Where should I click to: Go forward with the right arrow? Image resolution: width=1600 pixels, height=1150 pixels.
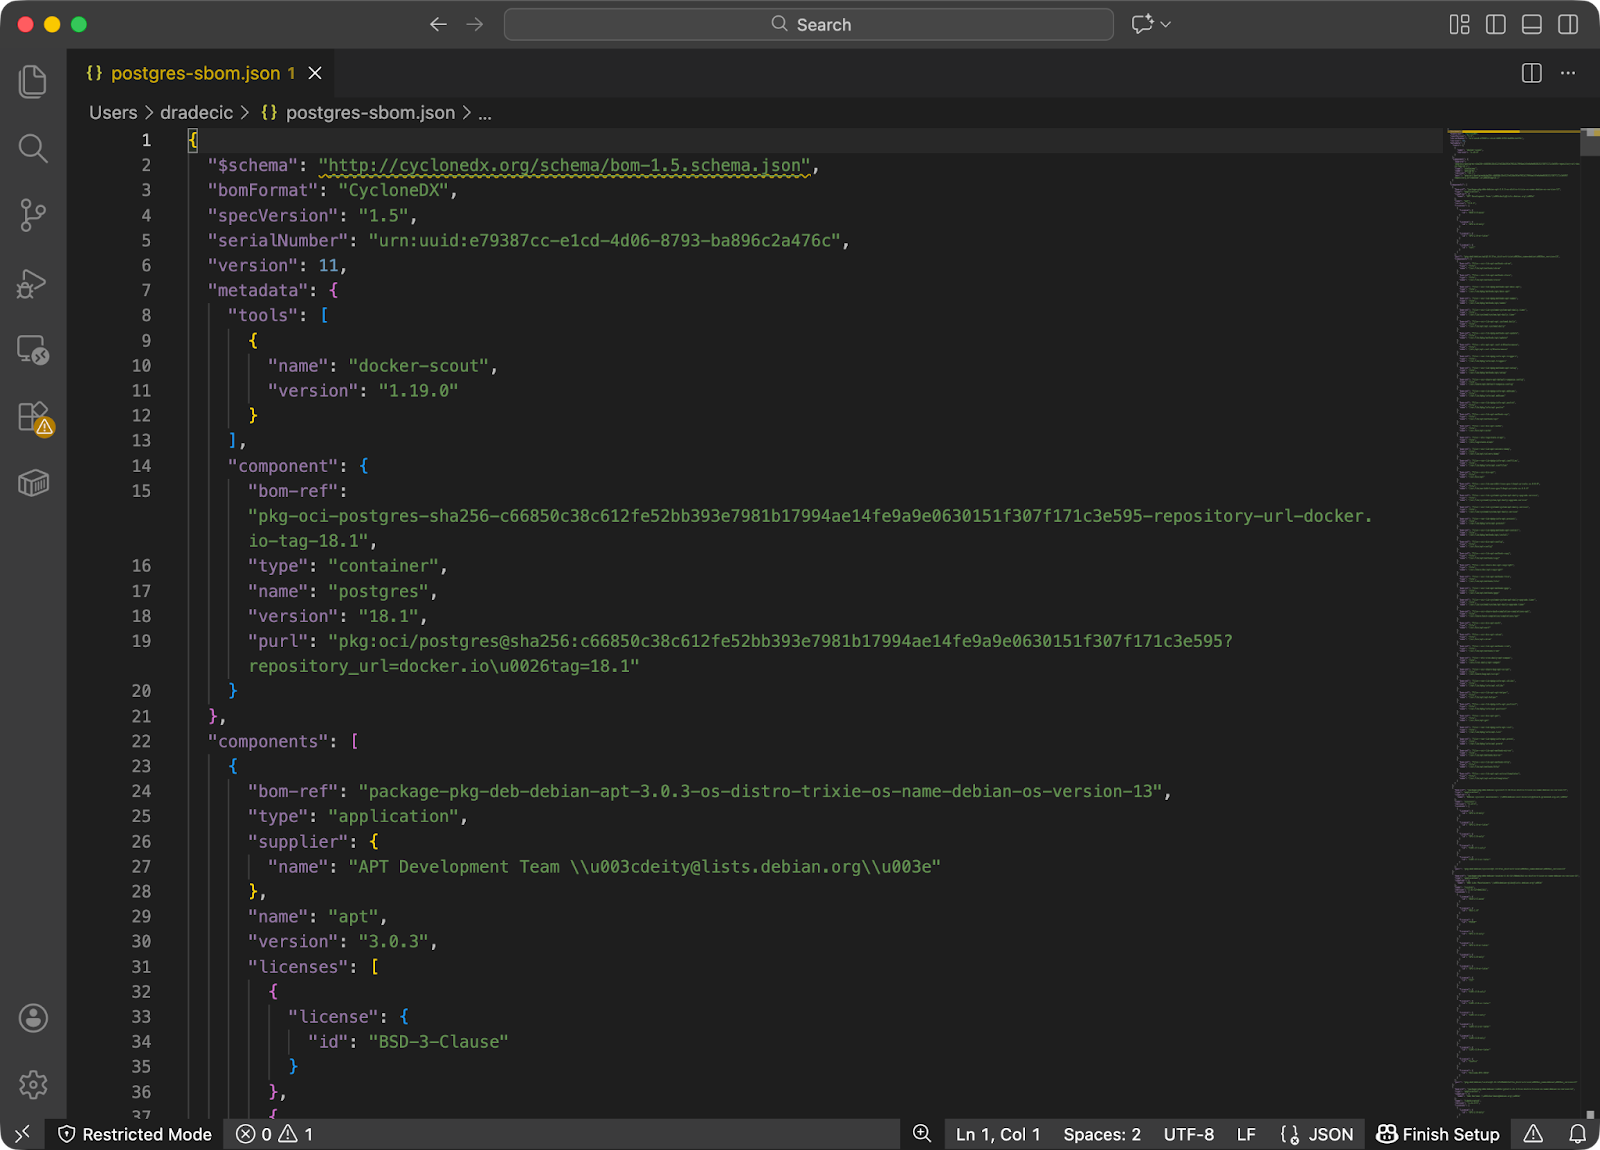475,24
